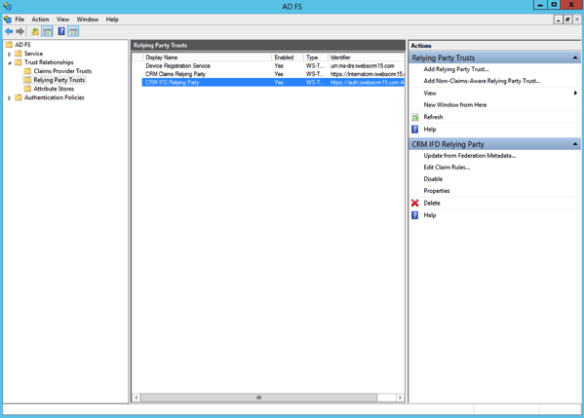
Task: Click New Window from Here action
Action: pyautogui.click(x=455, y=105)
